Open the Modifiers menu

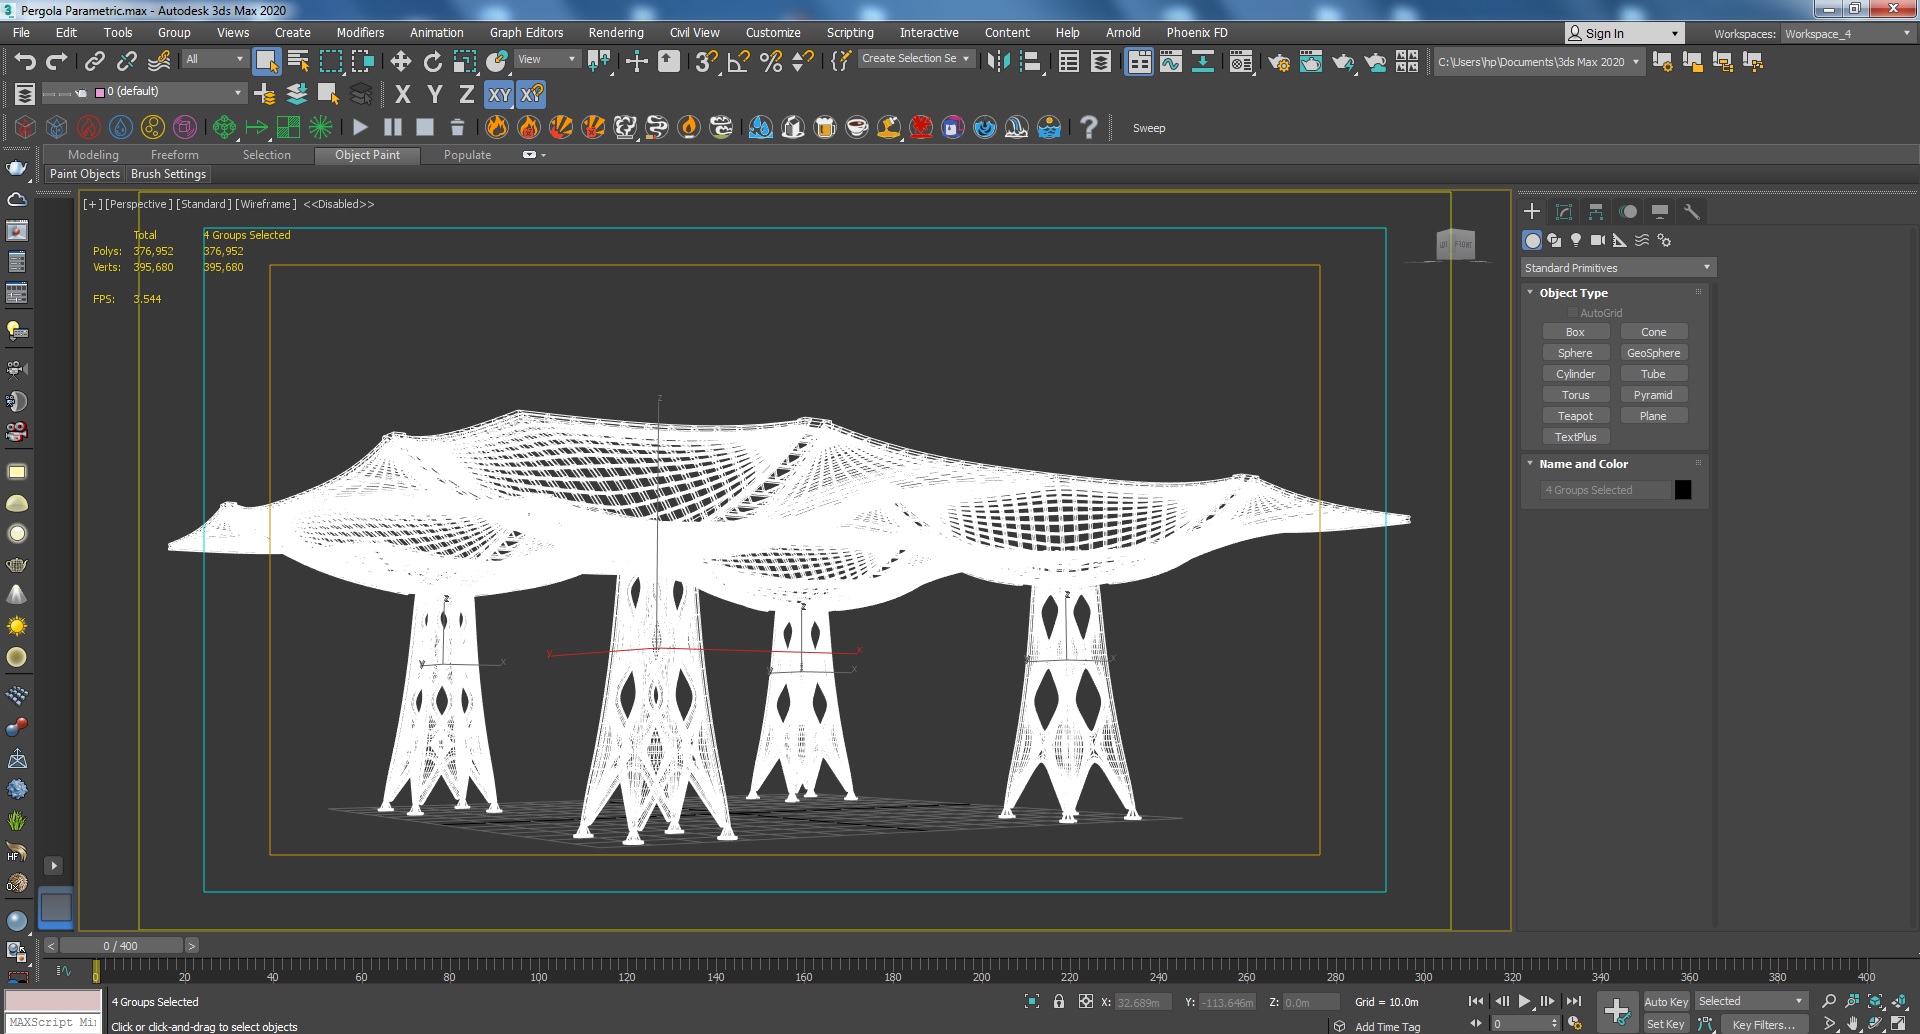click(x=360, y=33)
